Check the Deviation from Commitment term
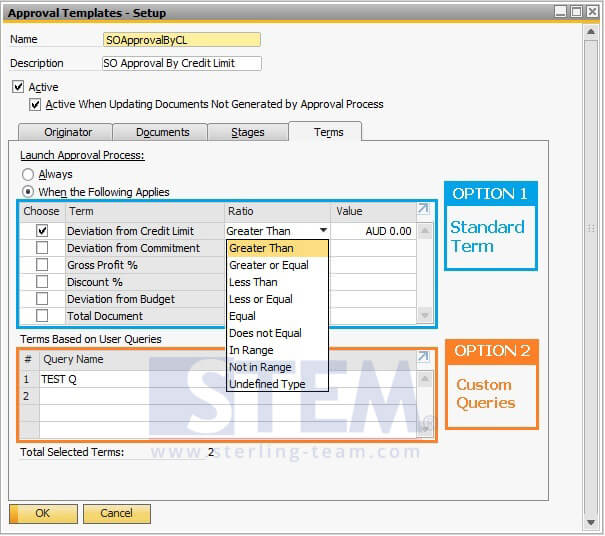 [42, 248]
